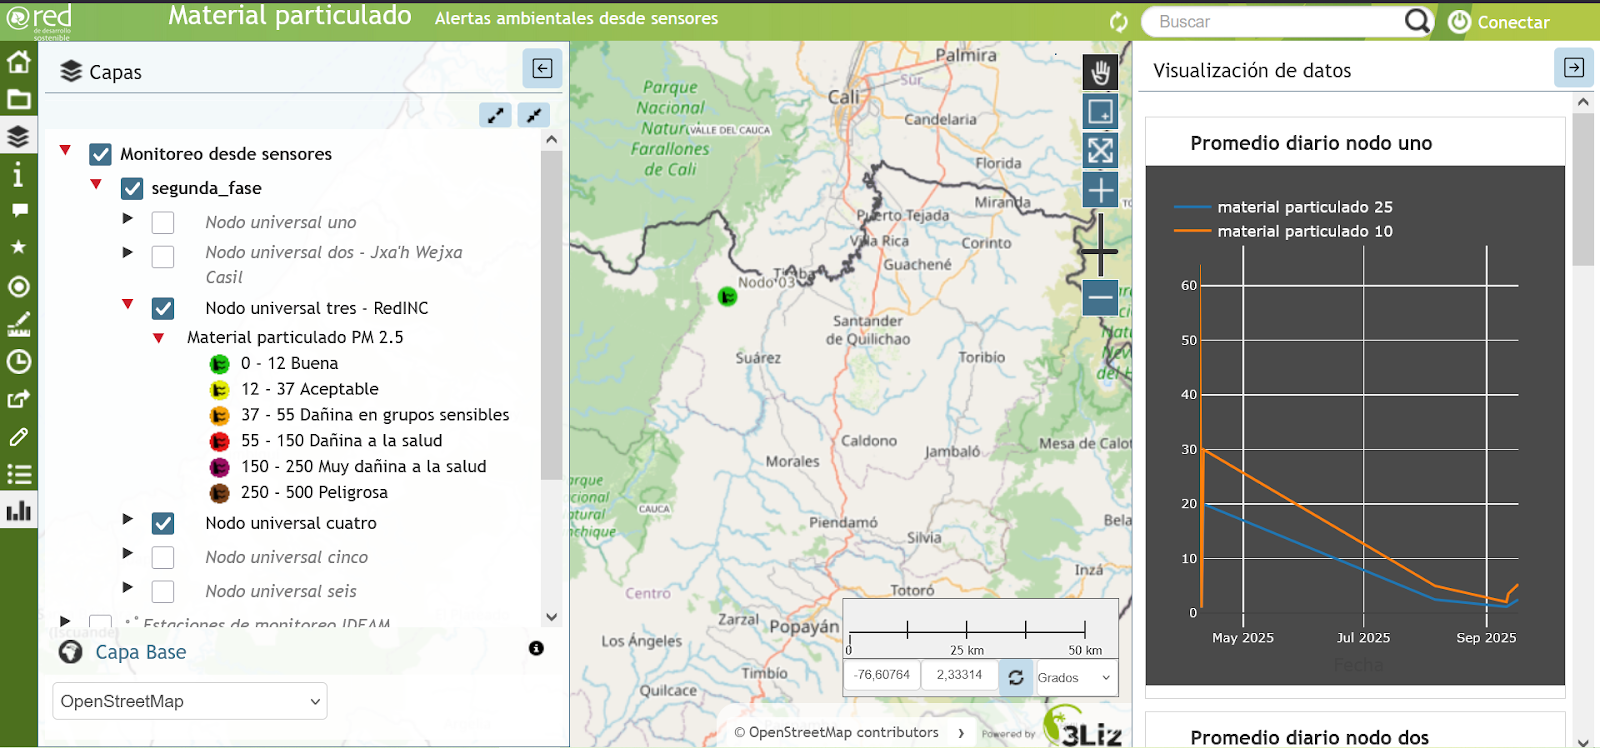Collapse Monitoreo desde sensores group triangle
The image size is (1600, 748).
pyautogui.click(x=65, y=150)
